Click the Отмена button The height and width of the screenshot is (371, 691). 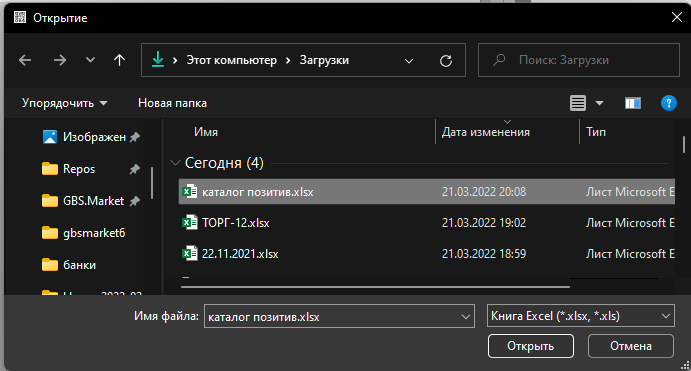[631, 346]
